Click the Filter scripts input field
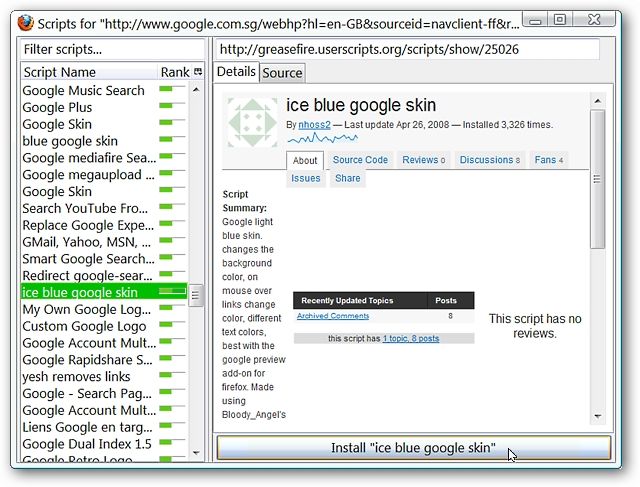 coord(112,49)
